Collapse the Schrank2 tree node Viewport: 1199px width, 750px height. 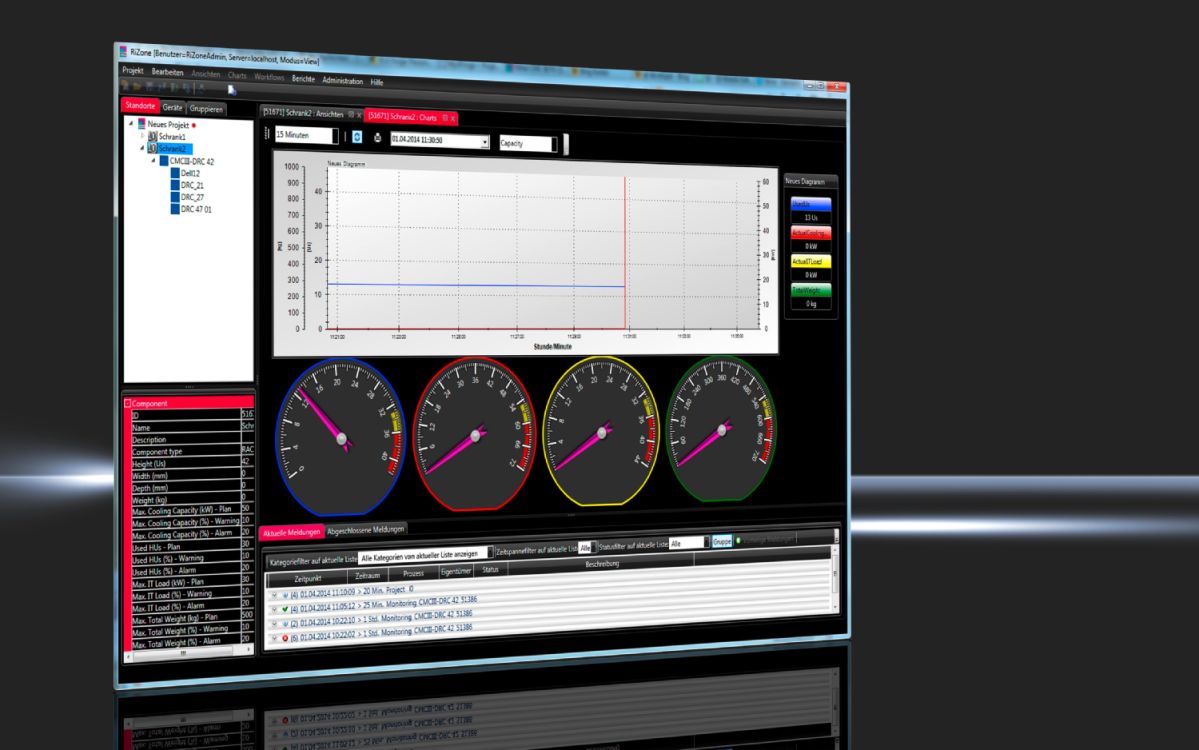(x=142, y=148)
